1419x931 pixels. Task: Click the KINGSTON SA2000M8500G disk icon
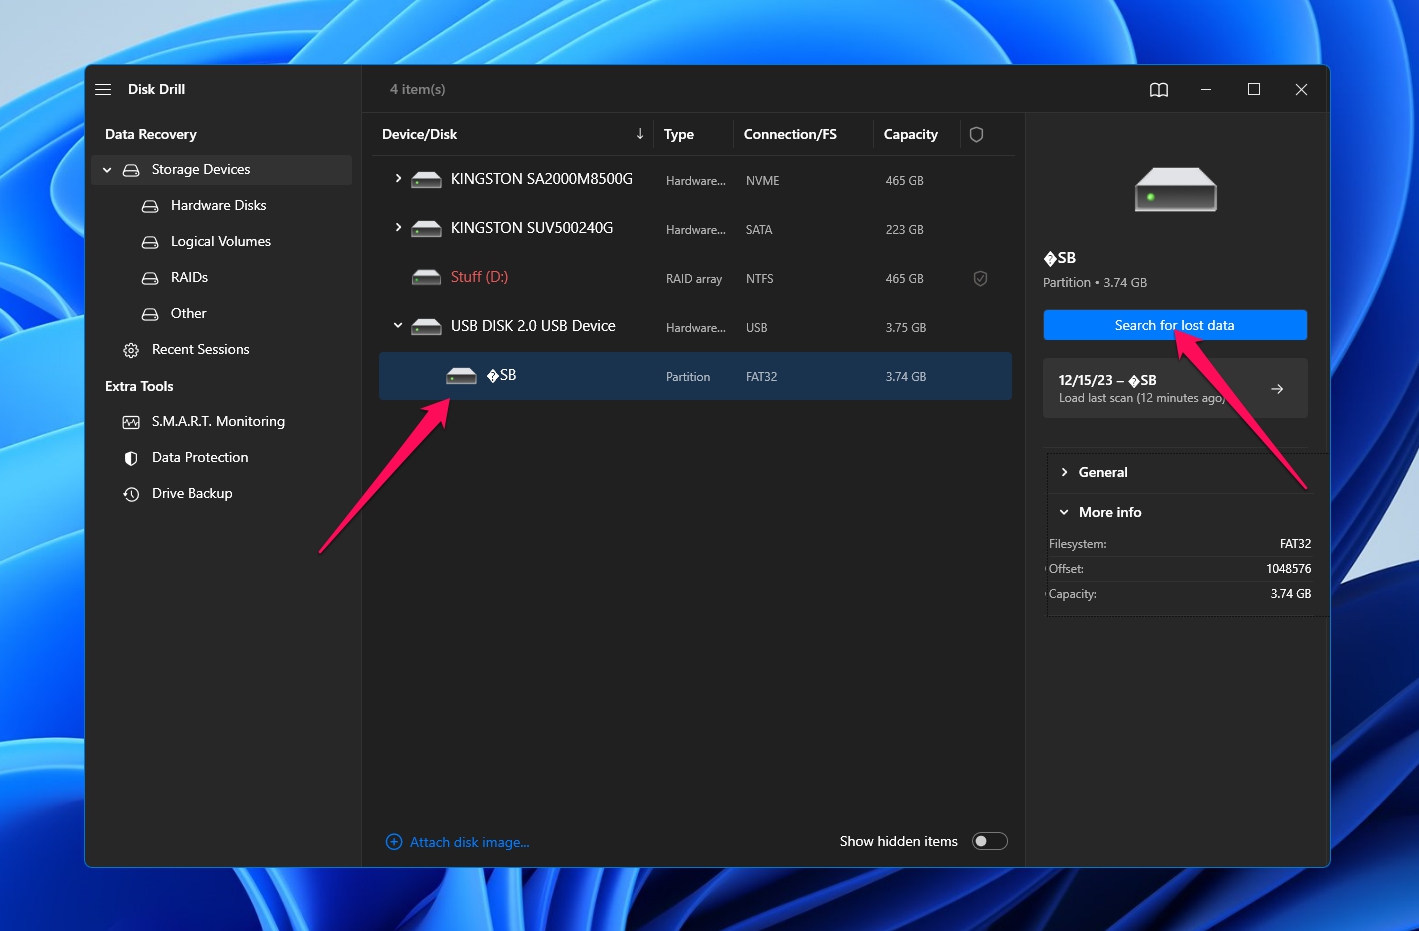427,180
